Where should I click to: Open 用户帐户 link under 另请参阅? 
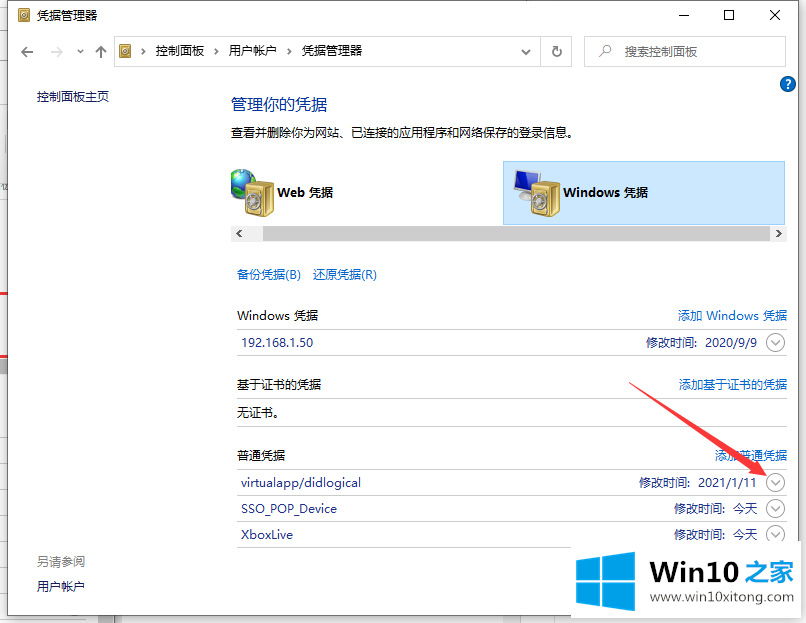pos(61,586)
